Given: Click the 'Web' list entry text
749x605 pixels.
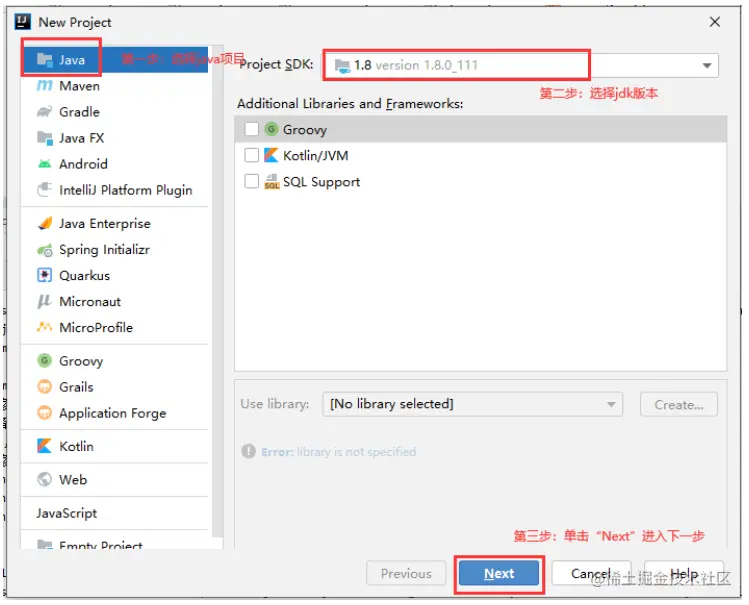Looking at the screenshot, I should [x=73, y=479].
